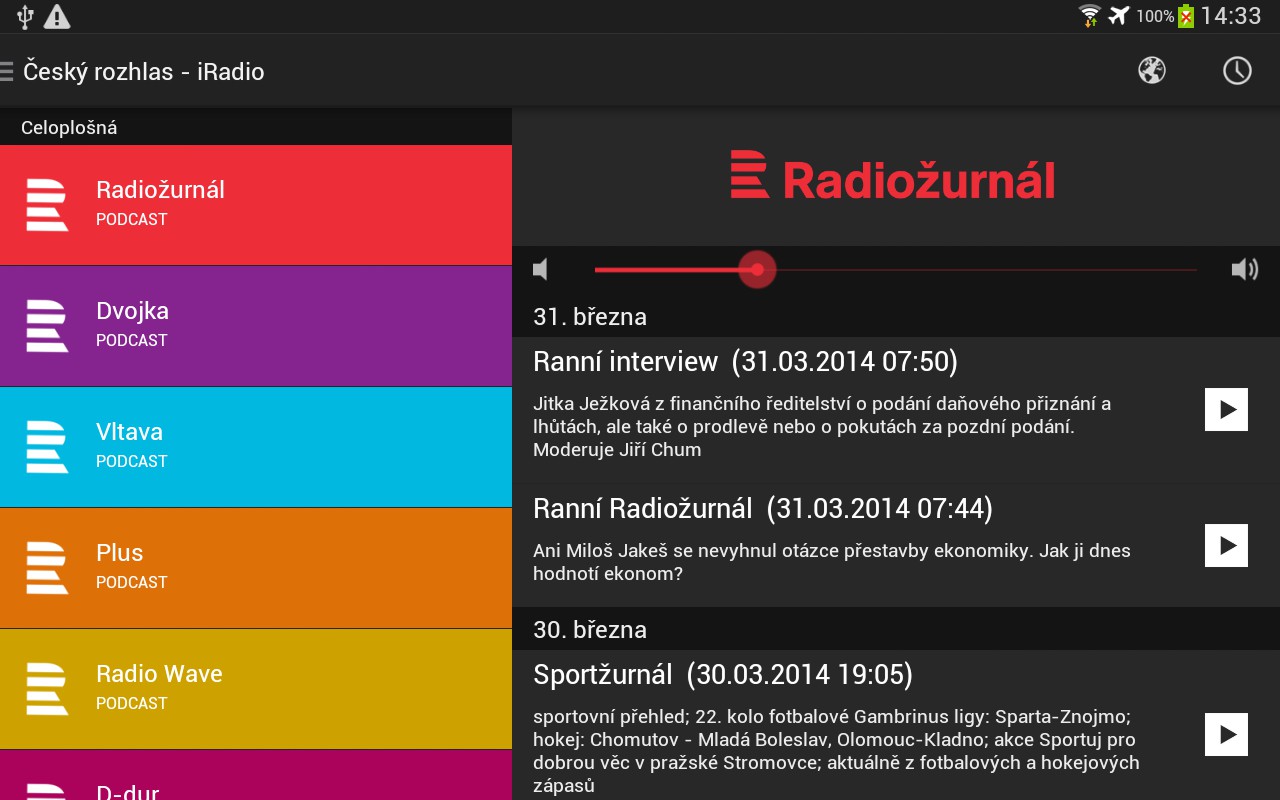The height and width of the screenshot is (800, 1280).
Task: Tap the Plus station logo icon
Action: coord(47,568)
